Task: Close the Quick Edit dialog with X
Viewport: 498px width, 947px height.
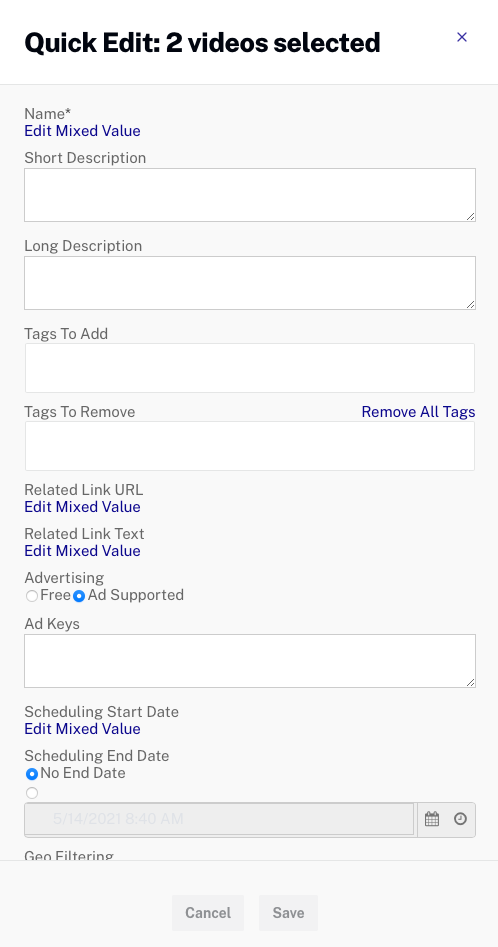Action: coord(462,37)
